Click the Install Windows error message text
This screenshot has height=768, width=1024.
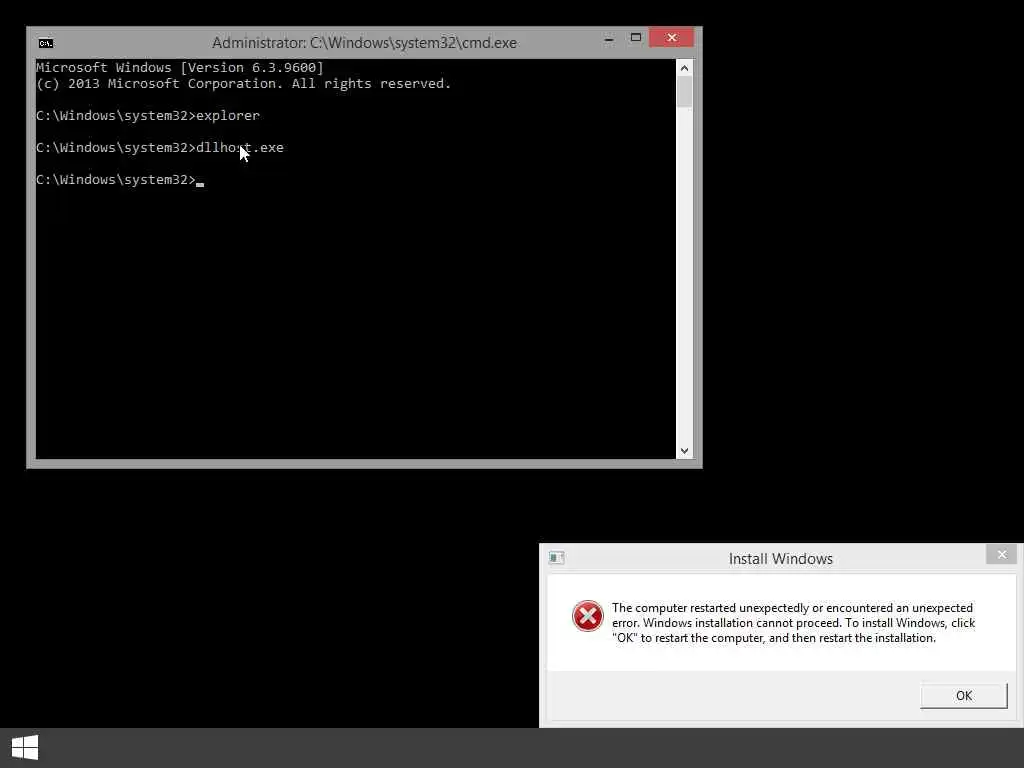[793, 623]
